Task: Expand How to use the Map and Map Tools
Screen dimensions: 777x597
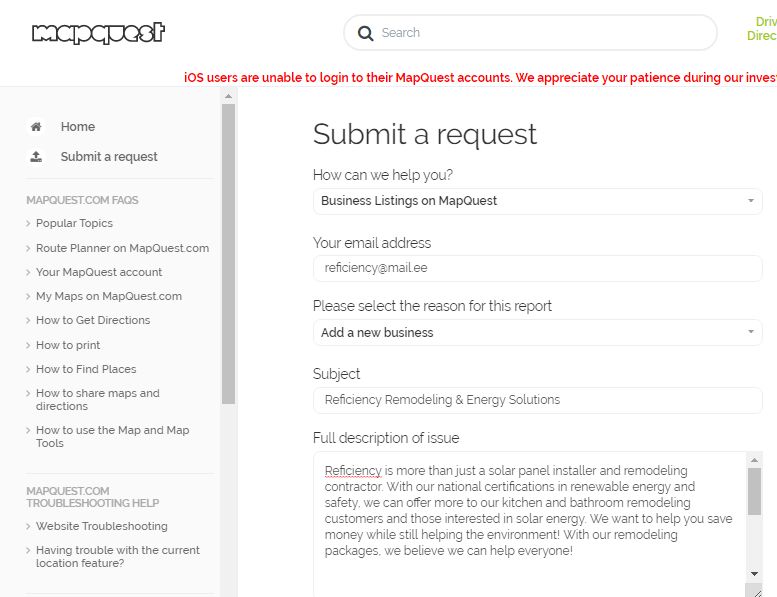Action: [112, 436]
